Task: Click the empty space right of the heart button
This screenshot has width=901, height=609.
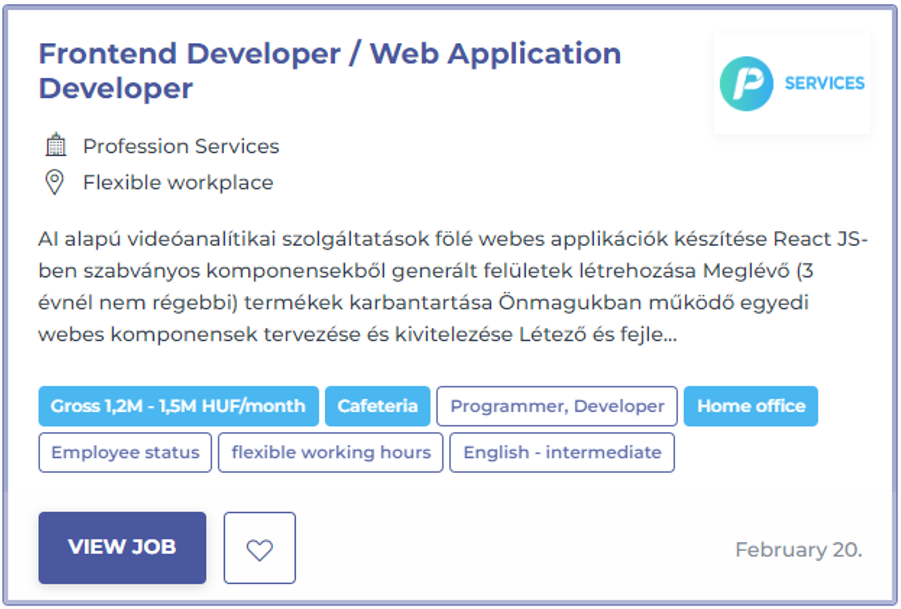Action: [x=500, y=548]
